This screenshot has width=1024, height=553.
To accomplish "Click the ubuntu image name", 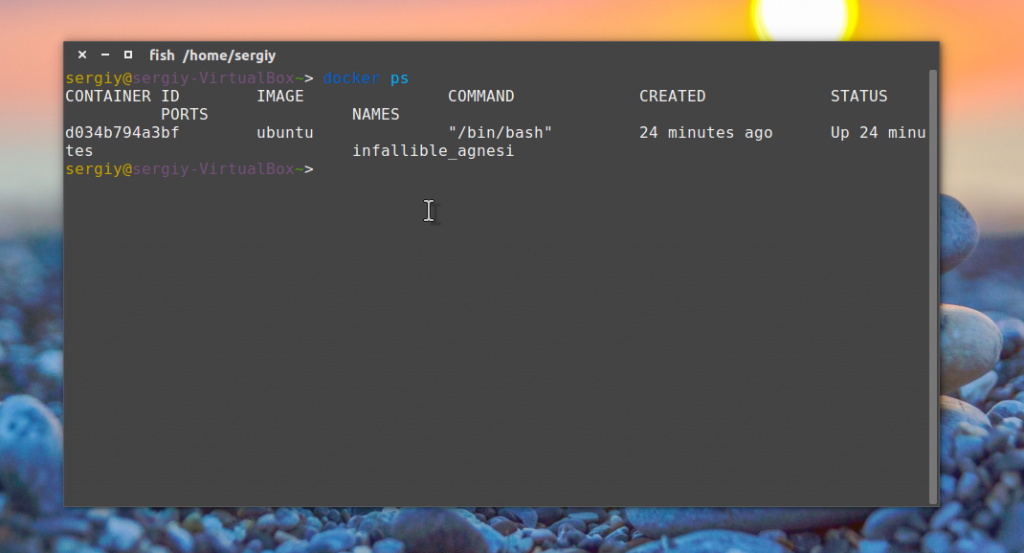I will point(285,133).
